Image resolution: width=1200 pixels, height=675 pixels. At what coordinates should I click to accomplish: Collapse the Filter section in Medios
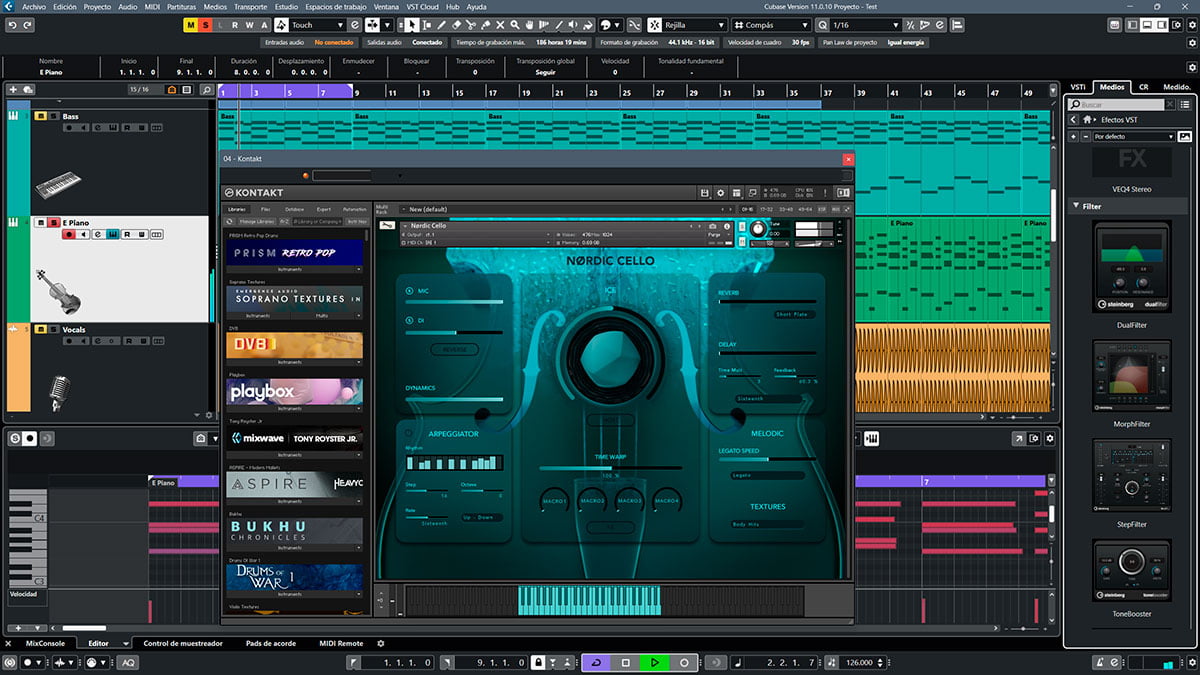1076,206
